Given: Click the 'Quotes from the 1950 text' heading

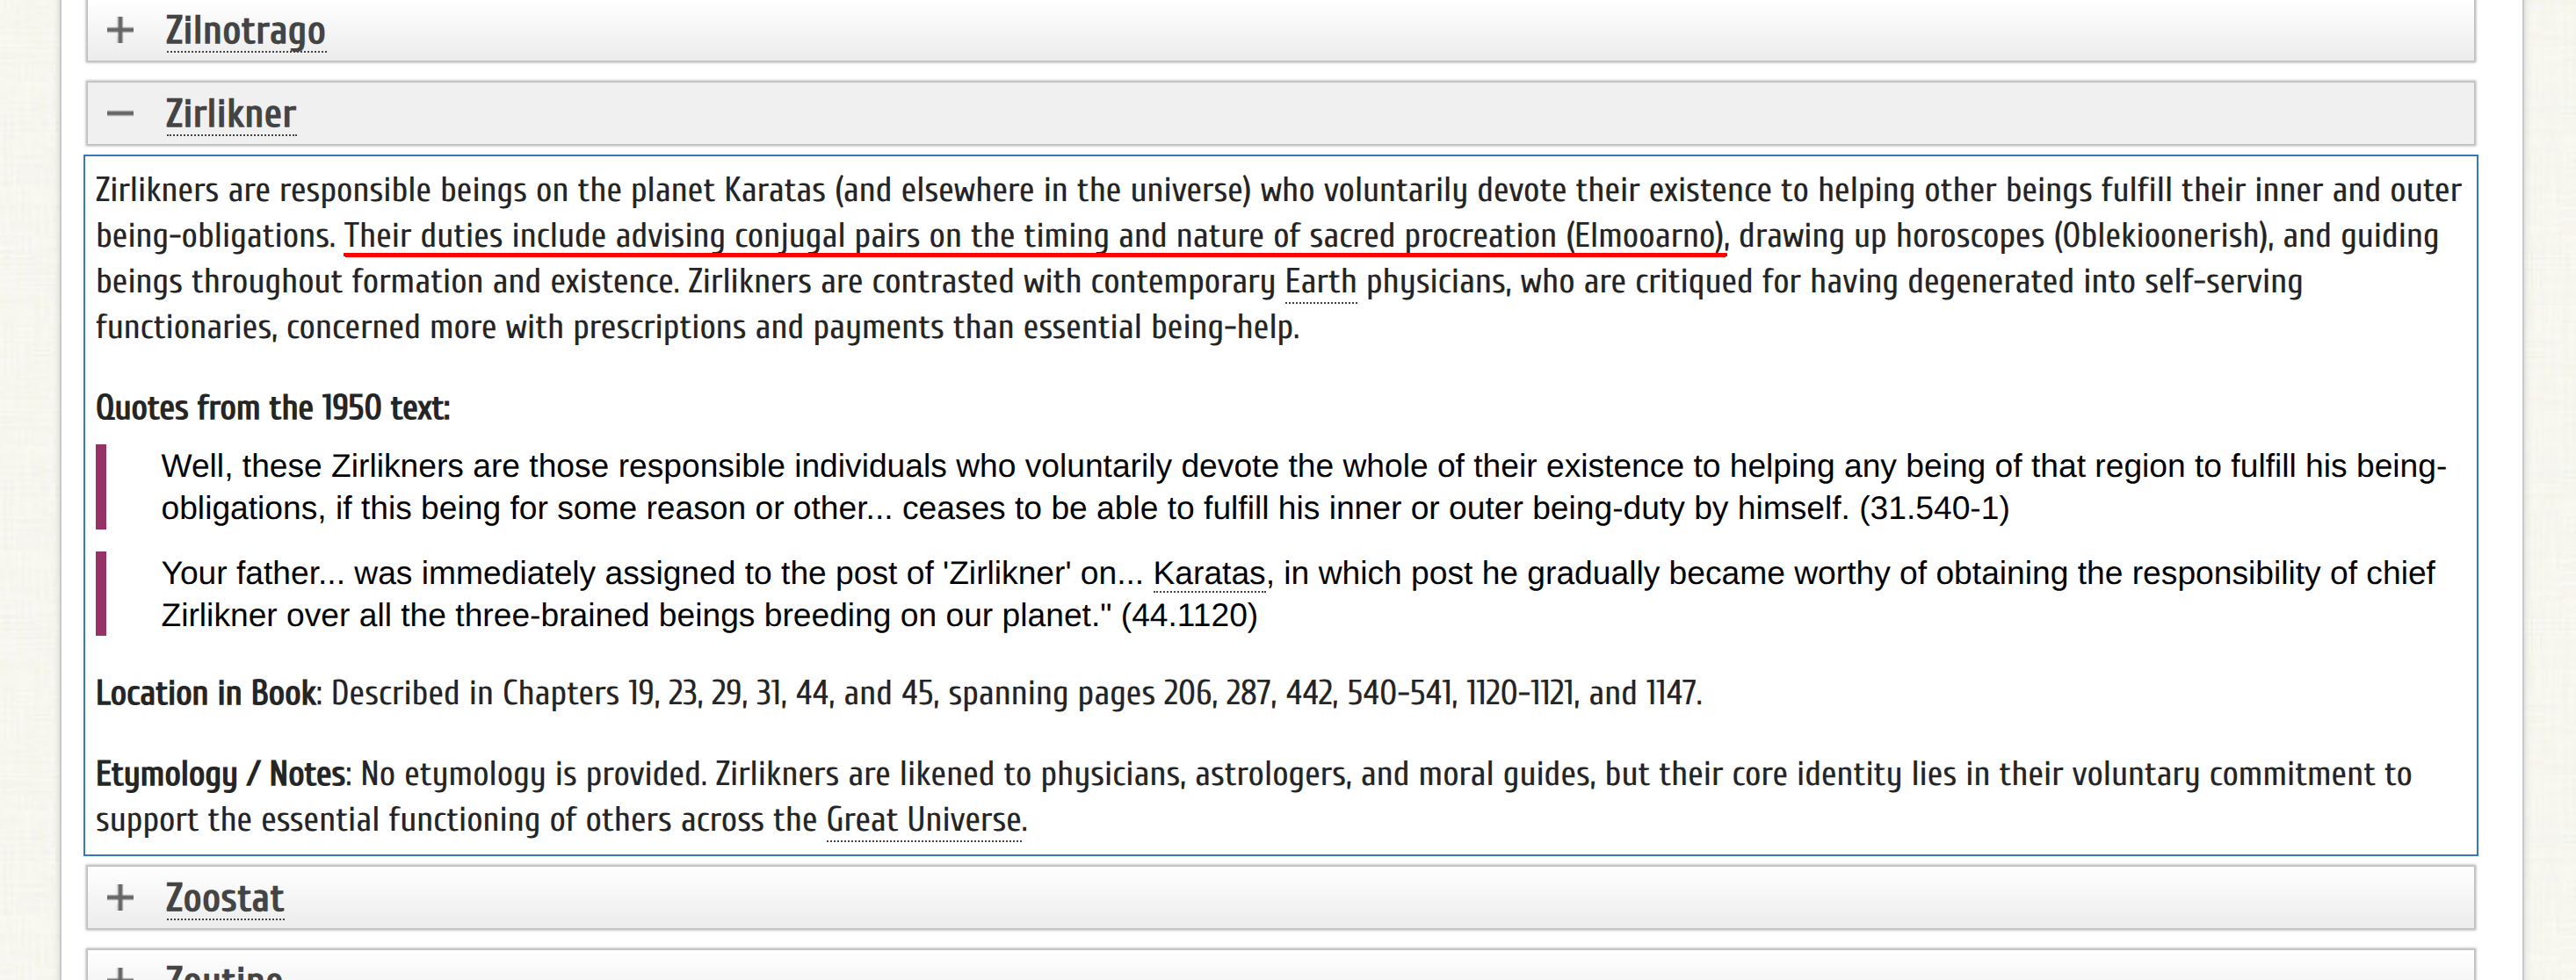Looking at the screenshot, I should point(272,408).
